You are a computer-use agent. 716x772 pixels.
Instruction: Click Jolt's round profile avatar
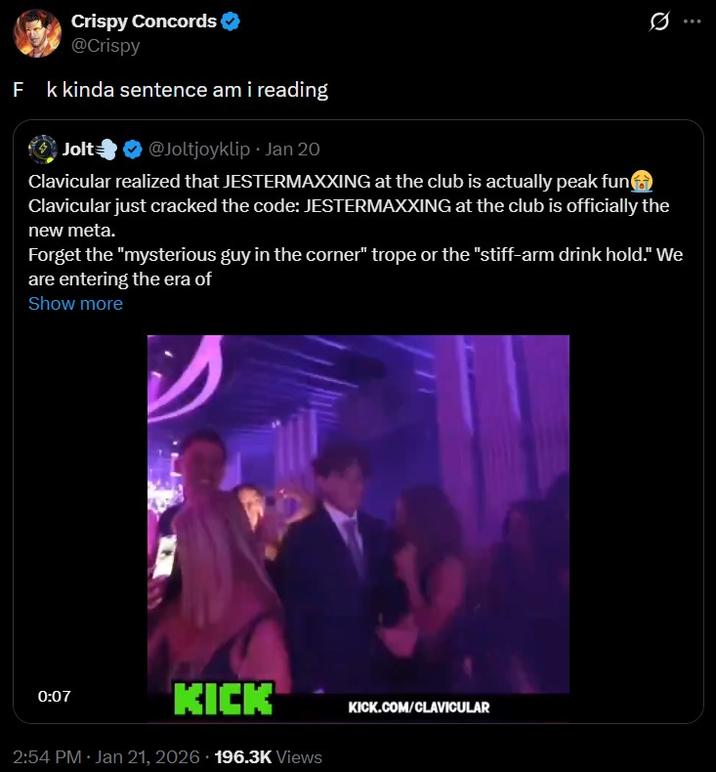(x=42, y=149)
